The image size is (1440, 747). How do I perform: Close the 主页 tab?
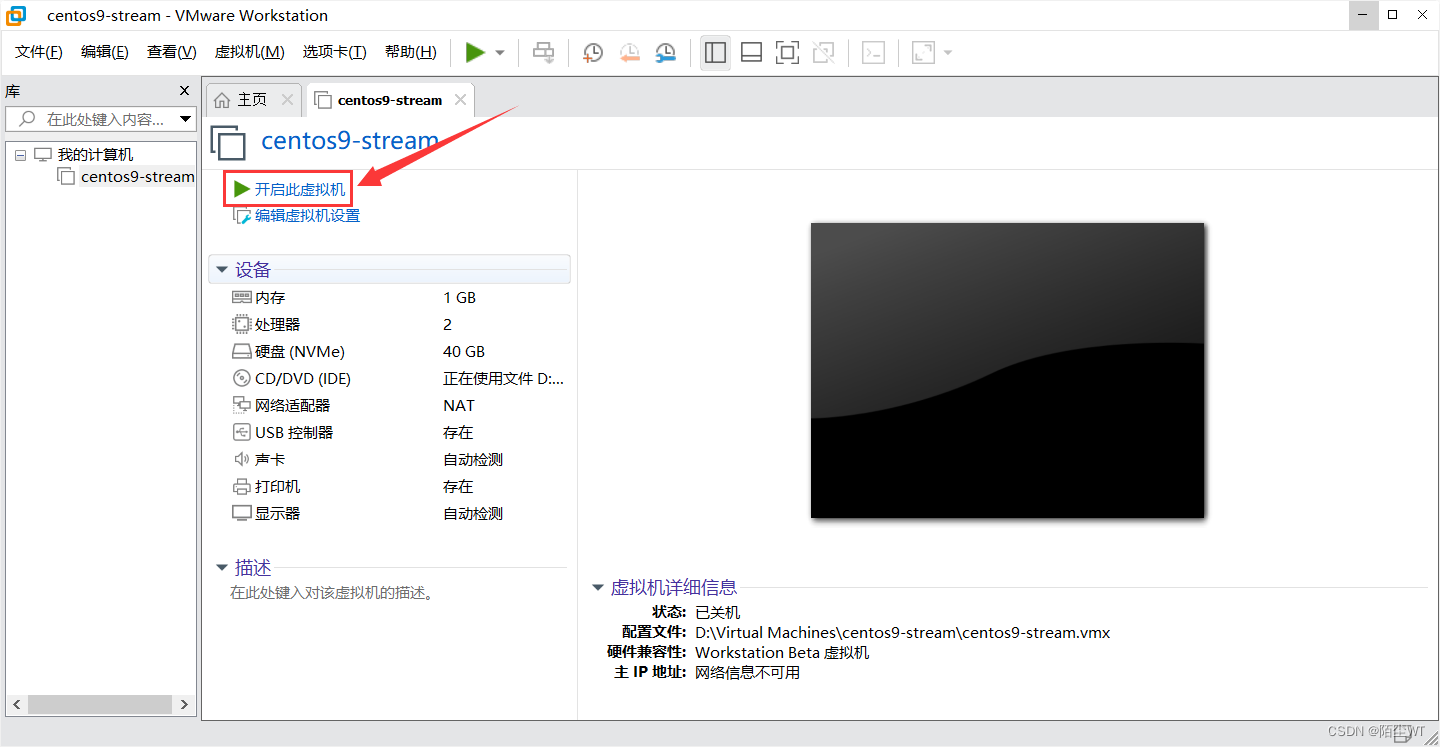coord(287,100)
